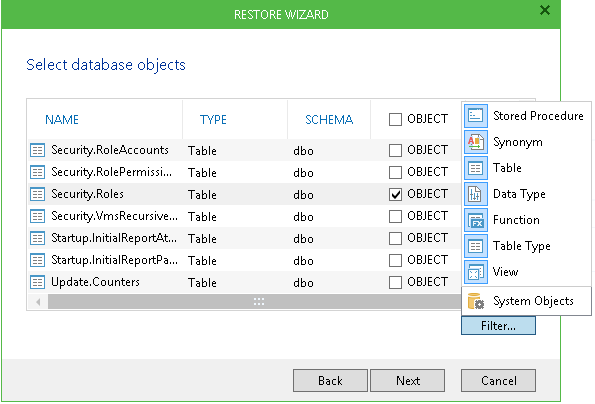Click the scrollbar left arrow
The width and height of the screenshot is (595, 404).
click(38, 302)
